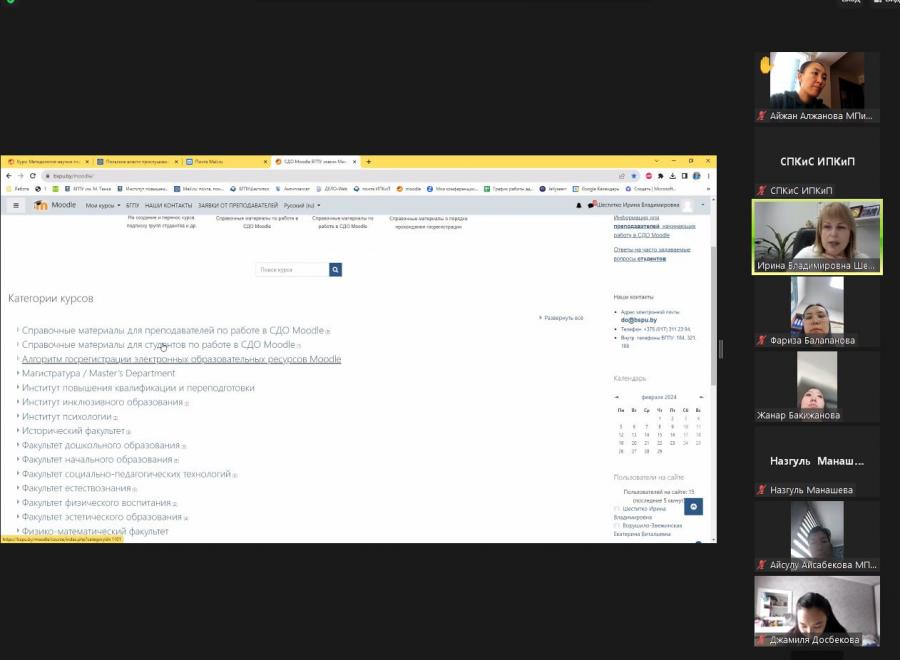Open a new browser tab with plus
This screenshot has width=900, height=660.
(x=368, y=162)
